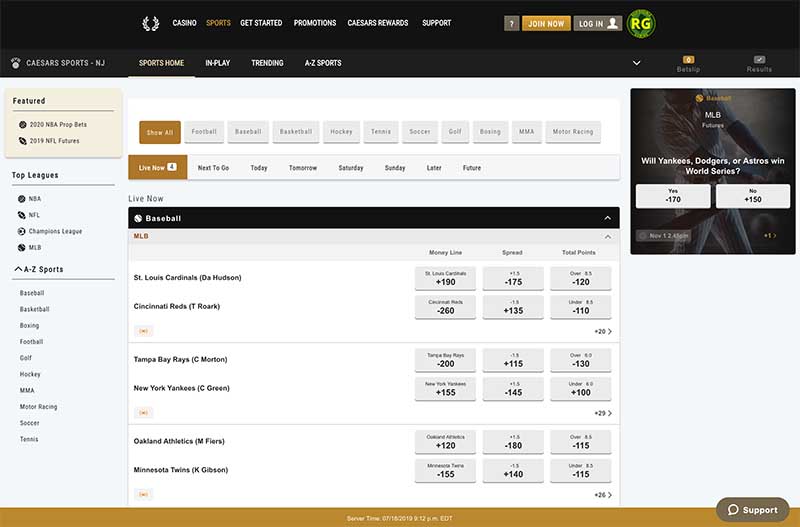800x527 pixels.
Task: Collapse the A-Z Sports sidebar list
Action: pos(18,269)
